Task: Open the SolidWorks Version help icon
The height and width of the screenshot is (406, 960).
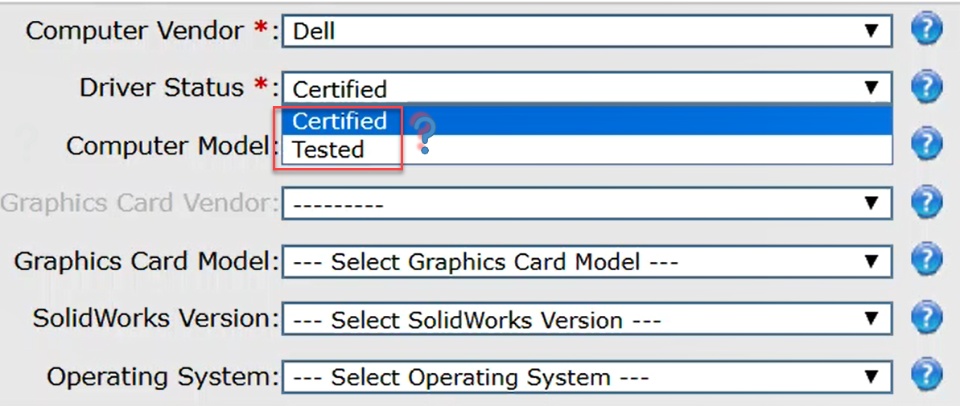Action: 927,319
